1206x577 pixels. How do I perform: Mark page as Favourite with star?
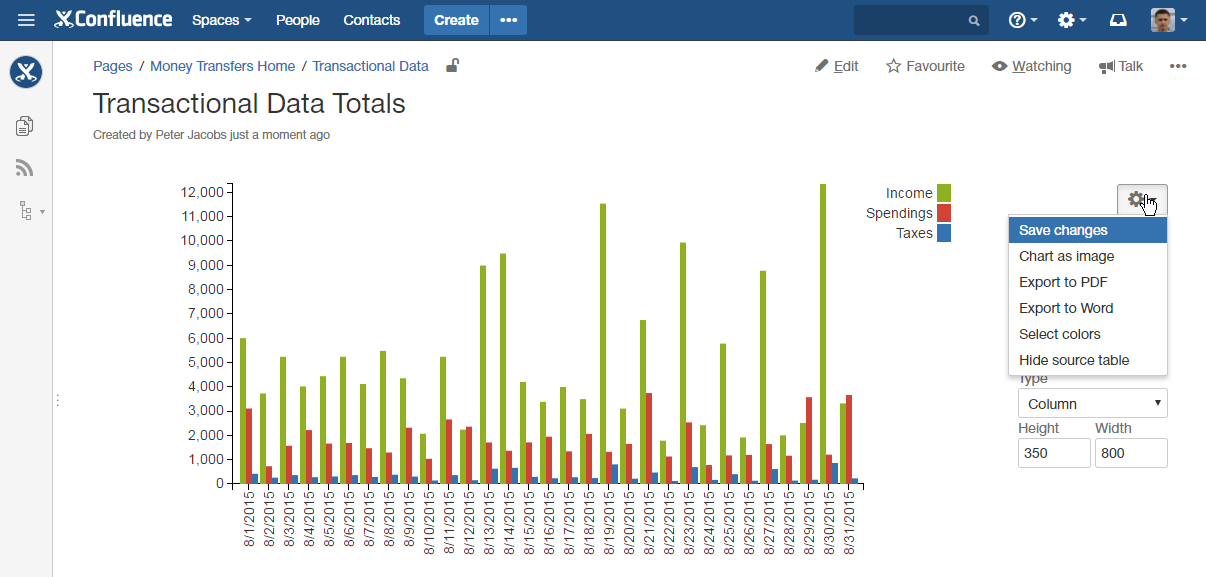tap(925, 66)
